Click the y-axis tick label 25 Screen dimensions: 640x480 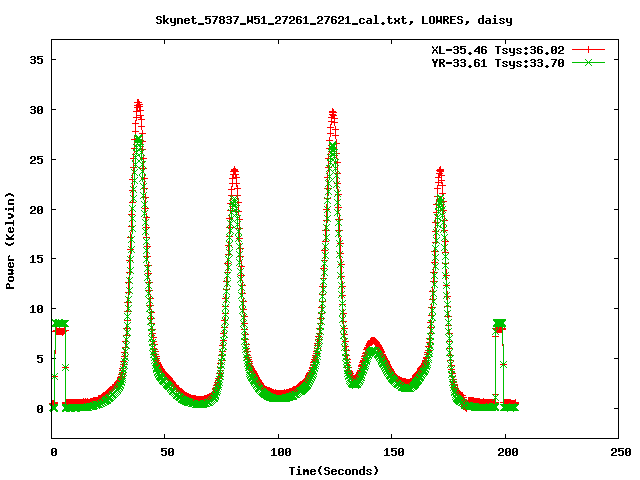(x=36, y=160)
